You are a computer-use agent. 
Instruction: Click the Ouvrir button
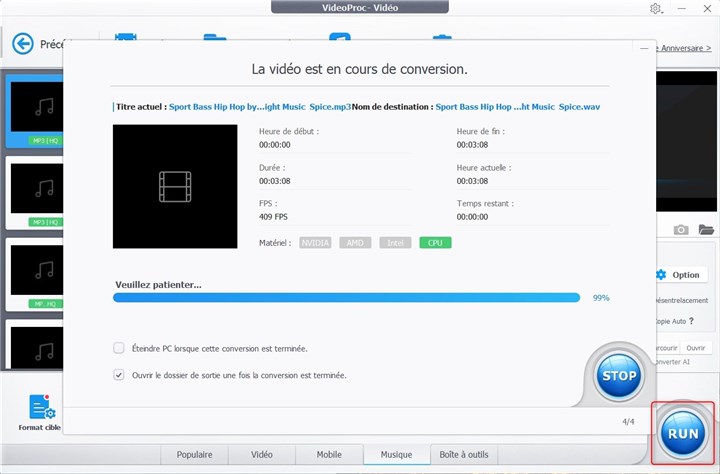pos(696,348)
